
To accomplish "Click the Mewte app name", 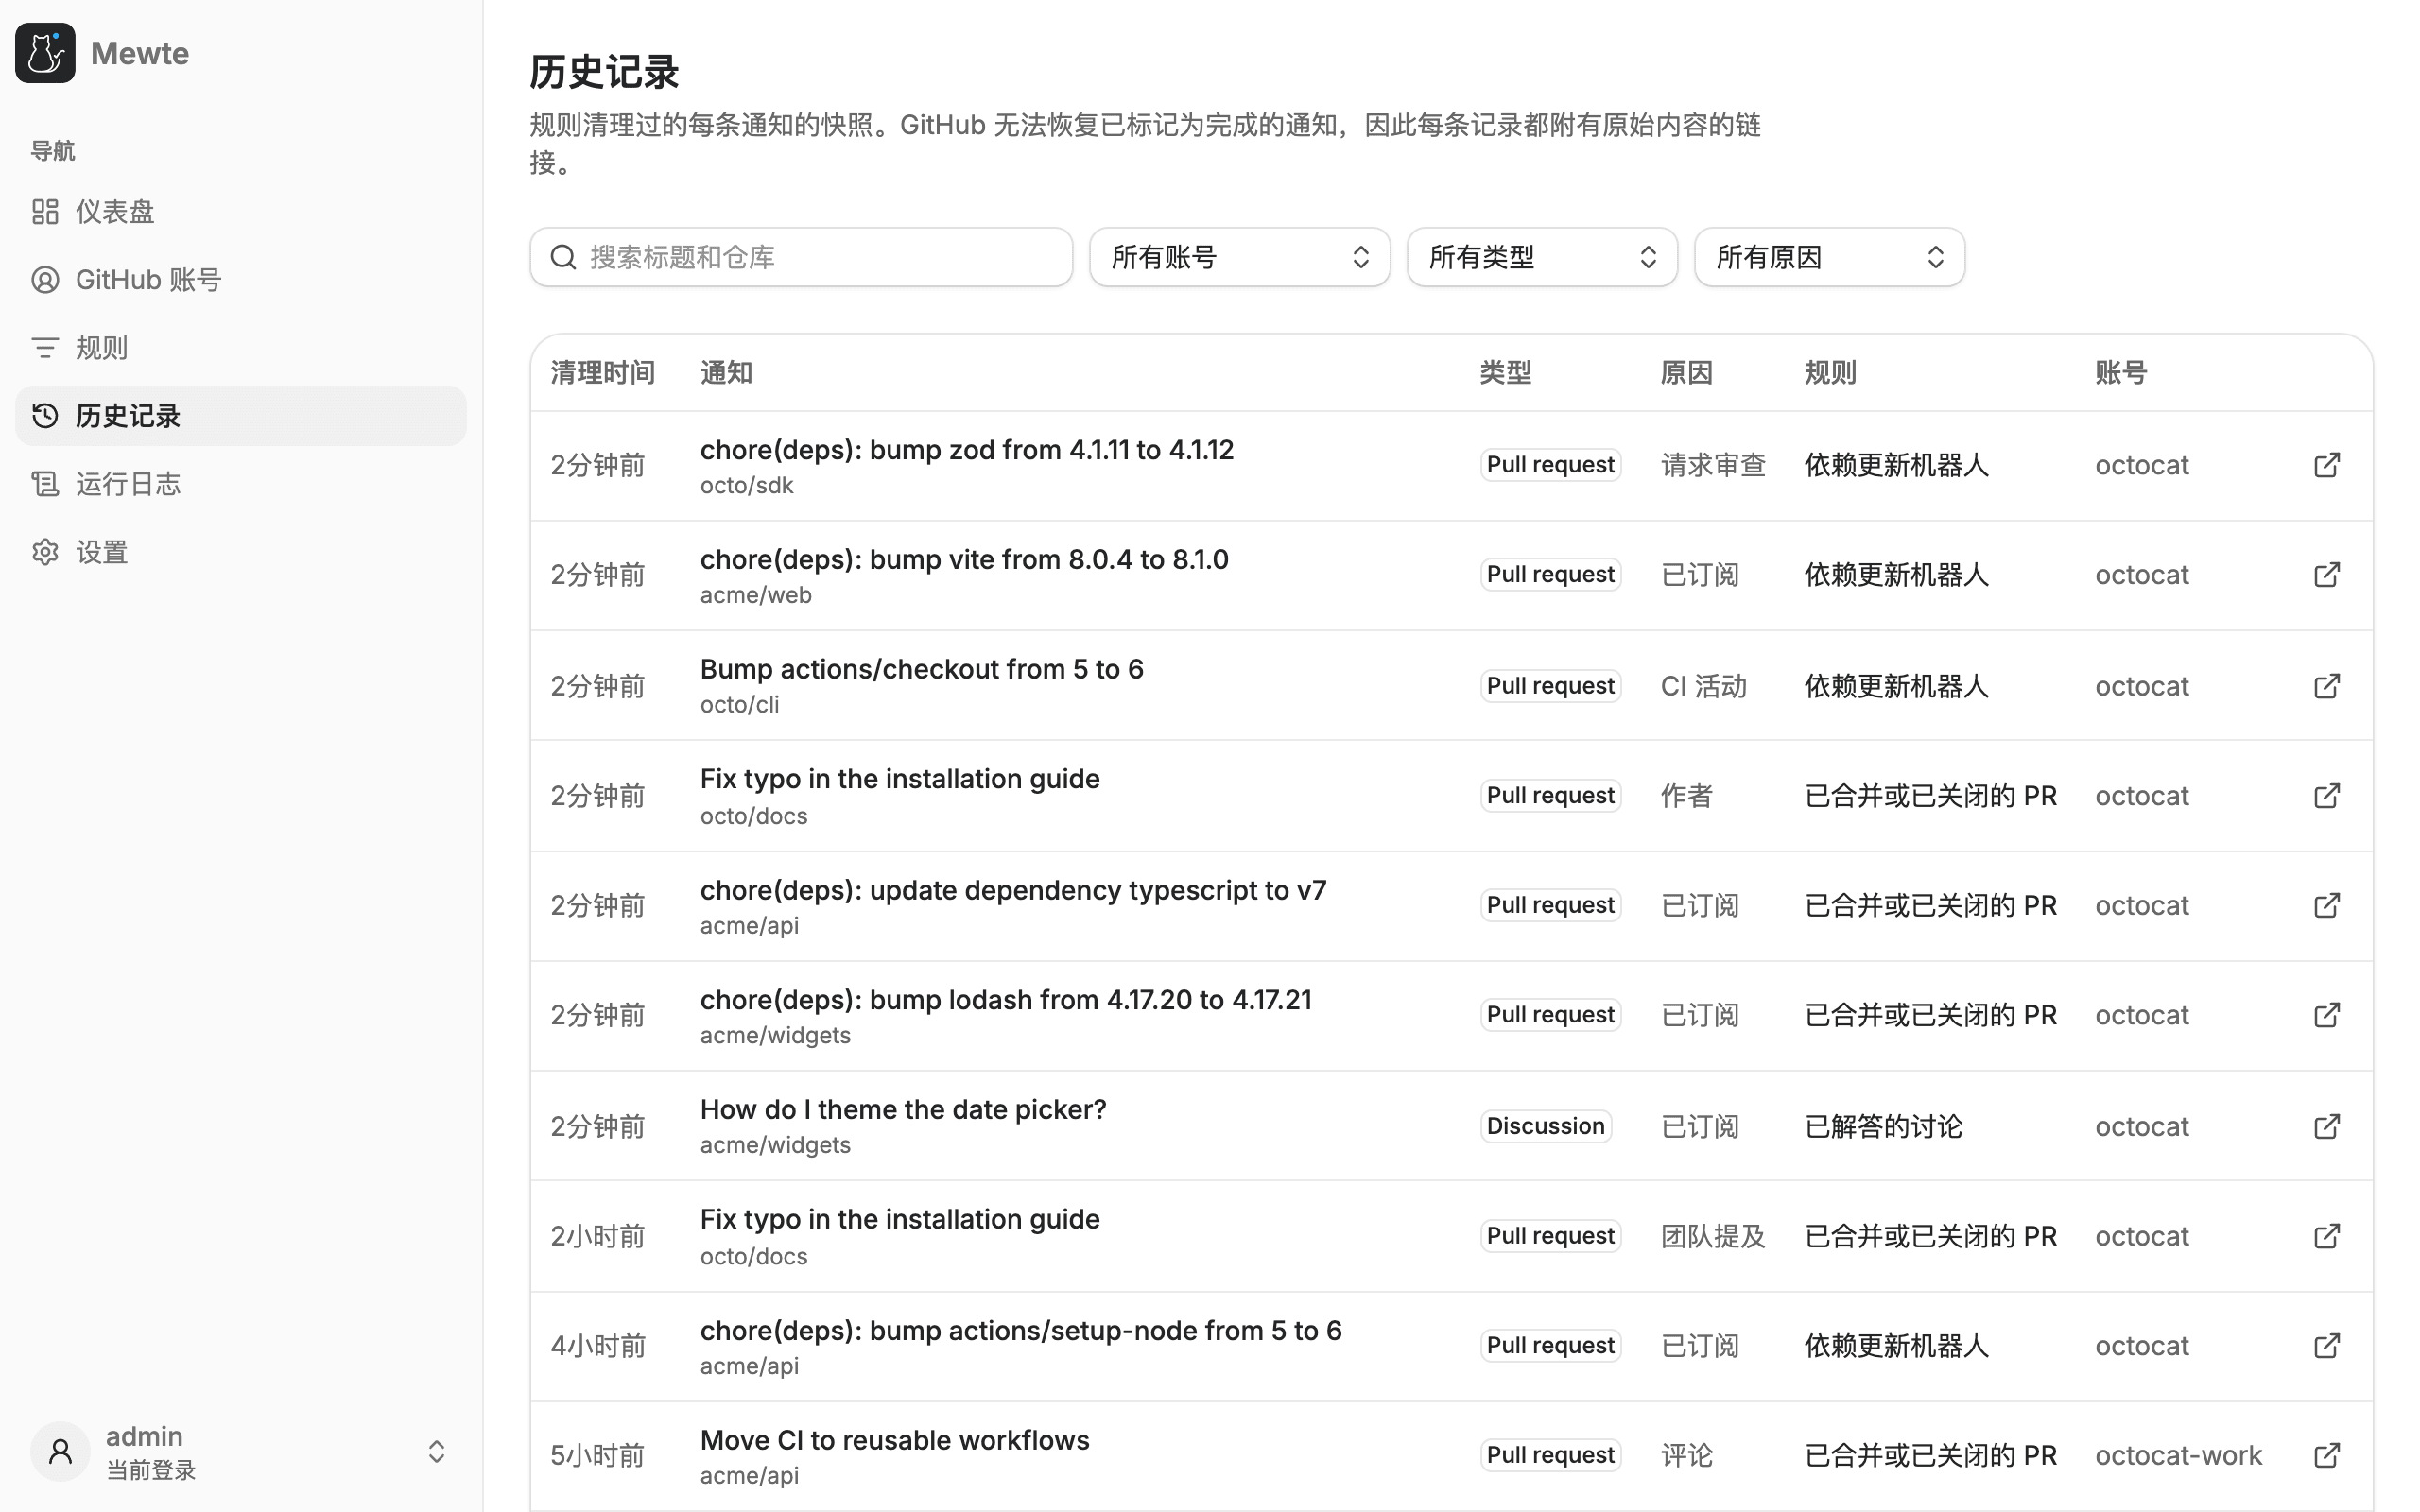I will (x=140, y=53).
